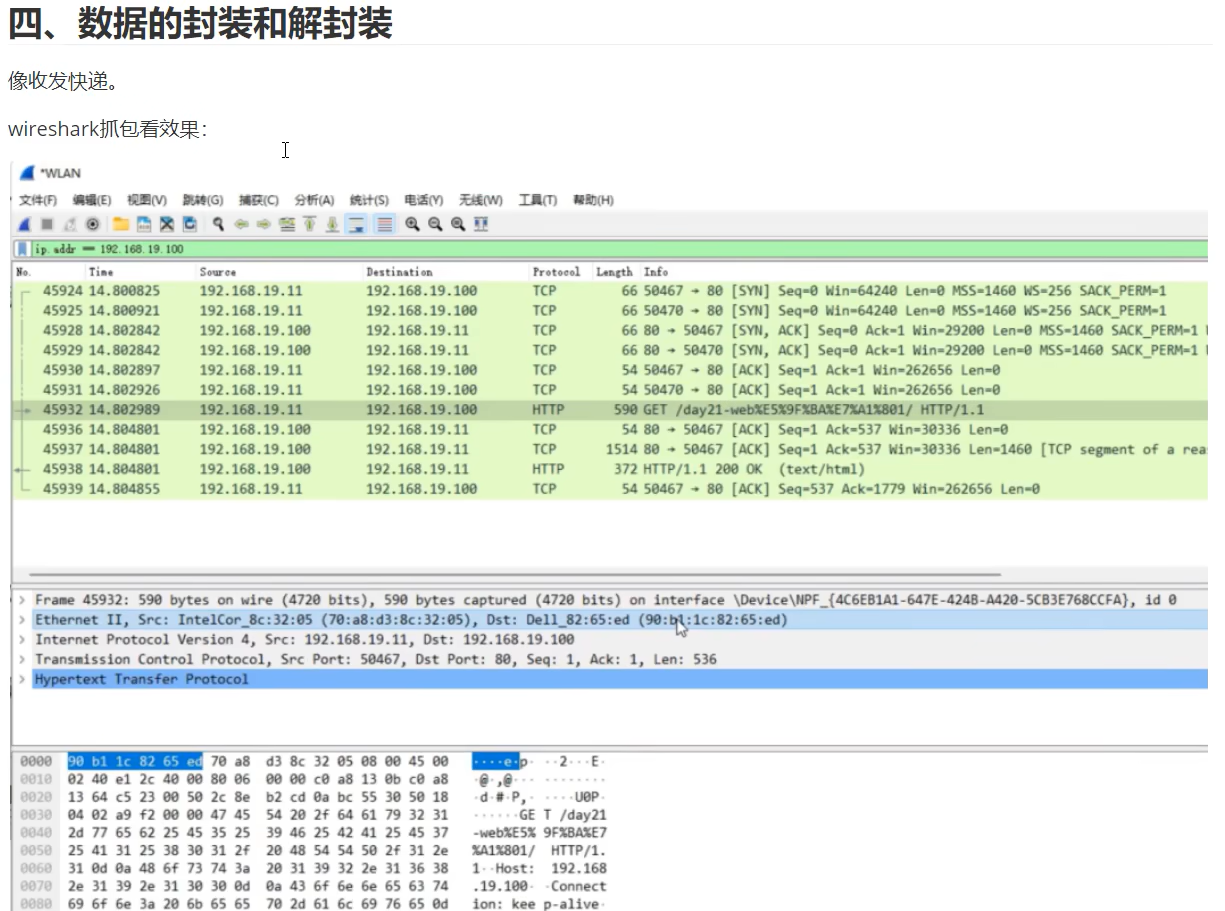Select packet 45928 SYN, ACK row
Viewport: 1225px width, 911px height.
610,330
